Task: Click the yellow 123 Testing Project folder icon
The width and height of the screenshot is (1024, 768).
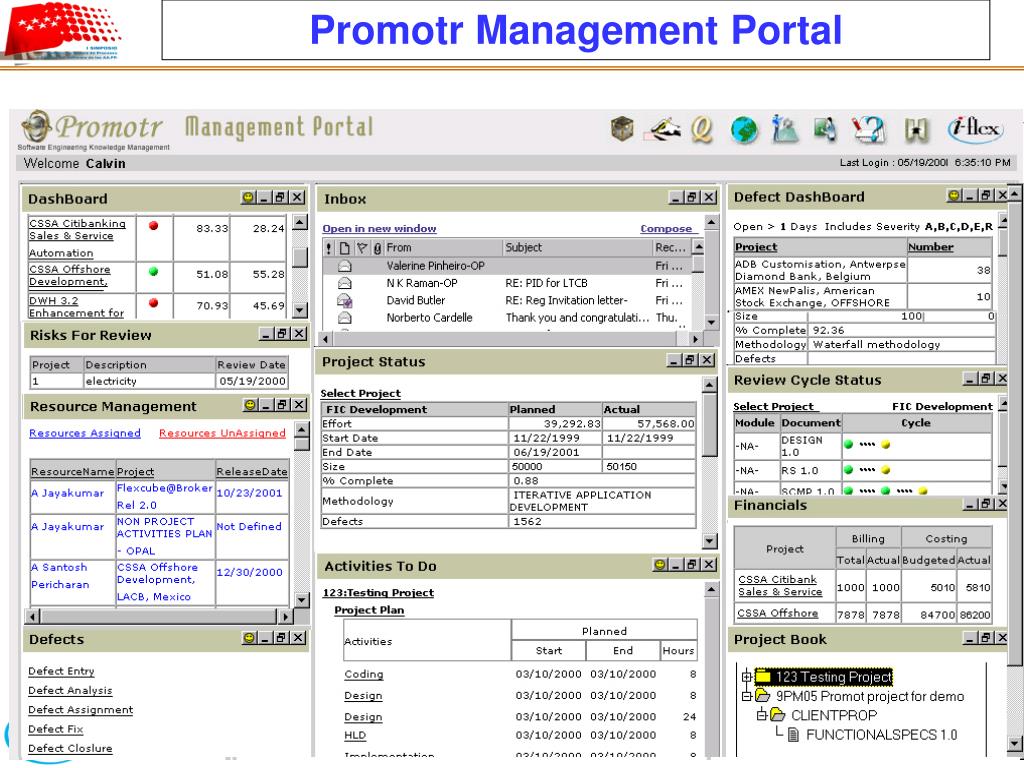Action: point(762,676)
